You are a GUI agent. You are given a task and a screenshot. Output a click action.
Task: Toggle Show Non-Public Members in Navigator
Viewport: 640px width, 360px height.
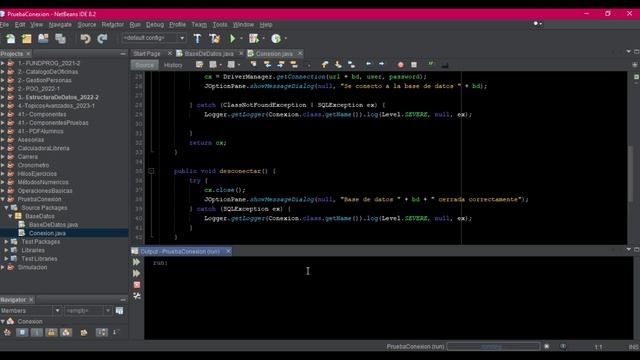pos(51,332)
